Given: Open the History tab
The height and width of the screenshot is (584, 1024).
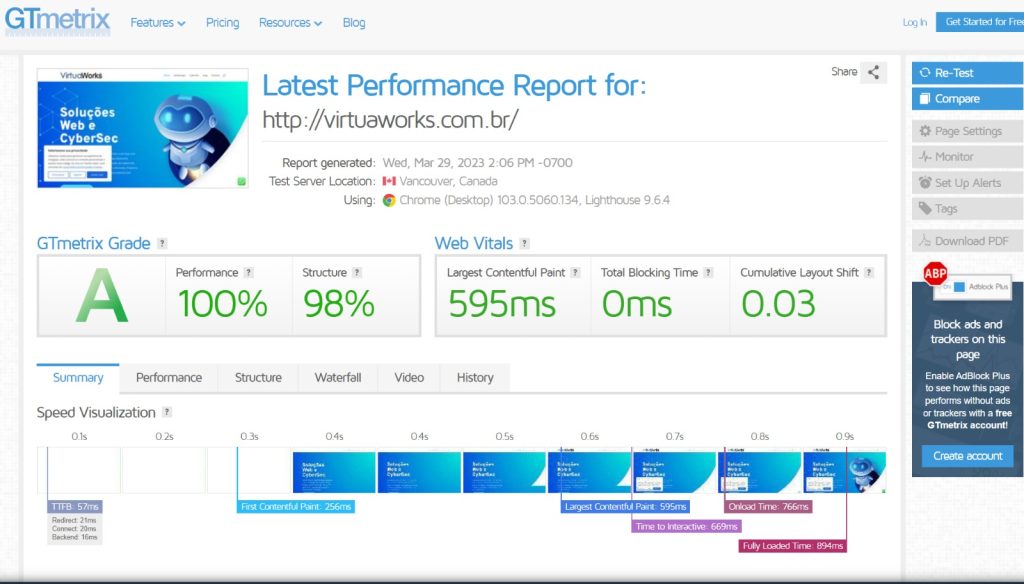Looking at the screenshot, I should [x=475, y=378].
